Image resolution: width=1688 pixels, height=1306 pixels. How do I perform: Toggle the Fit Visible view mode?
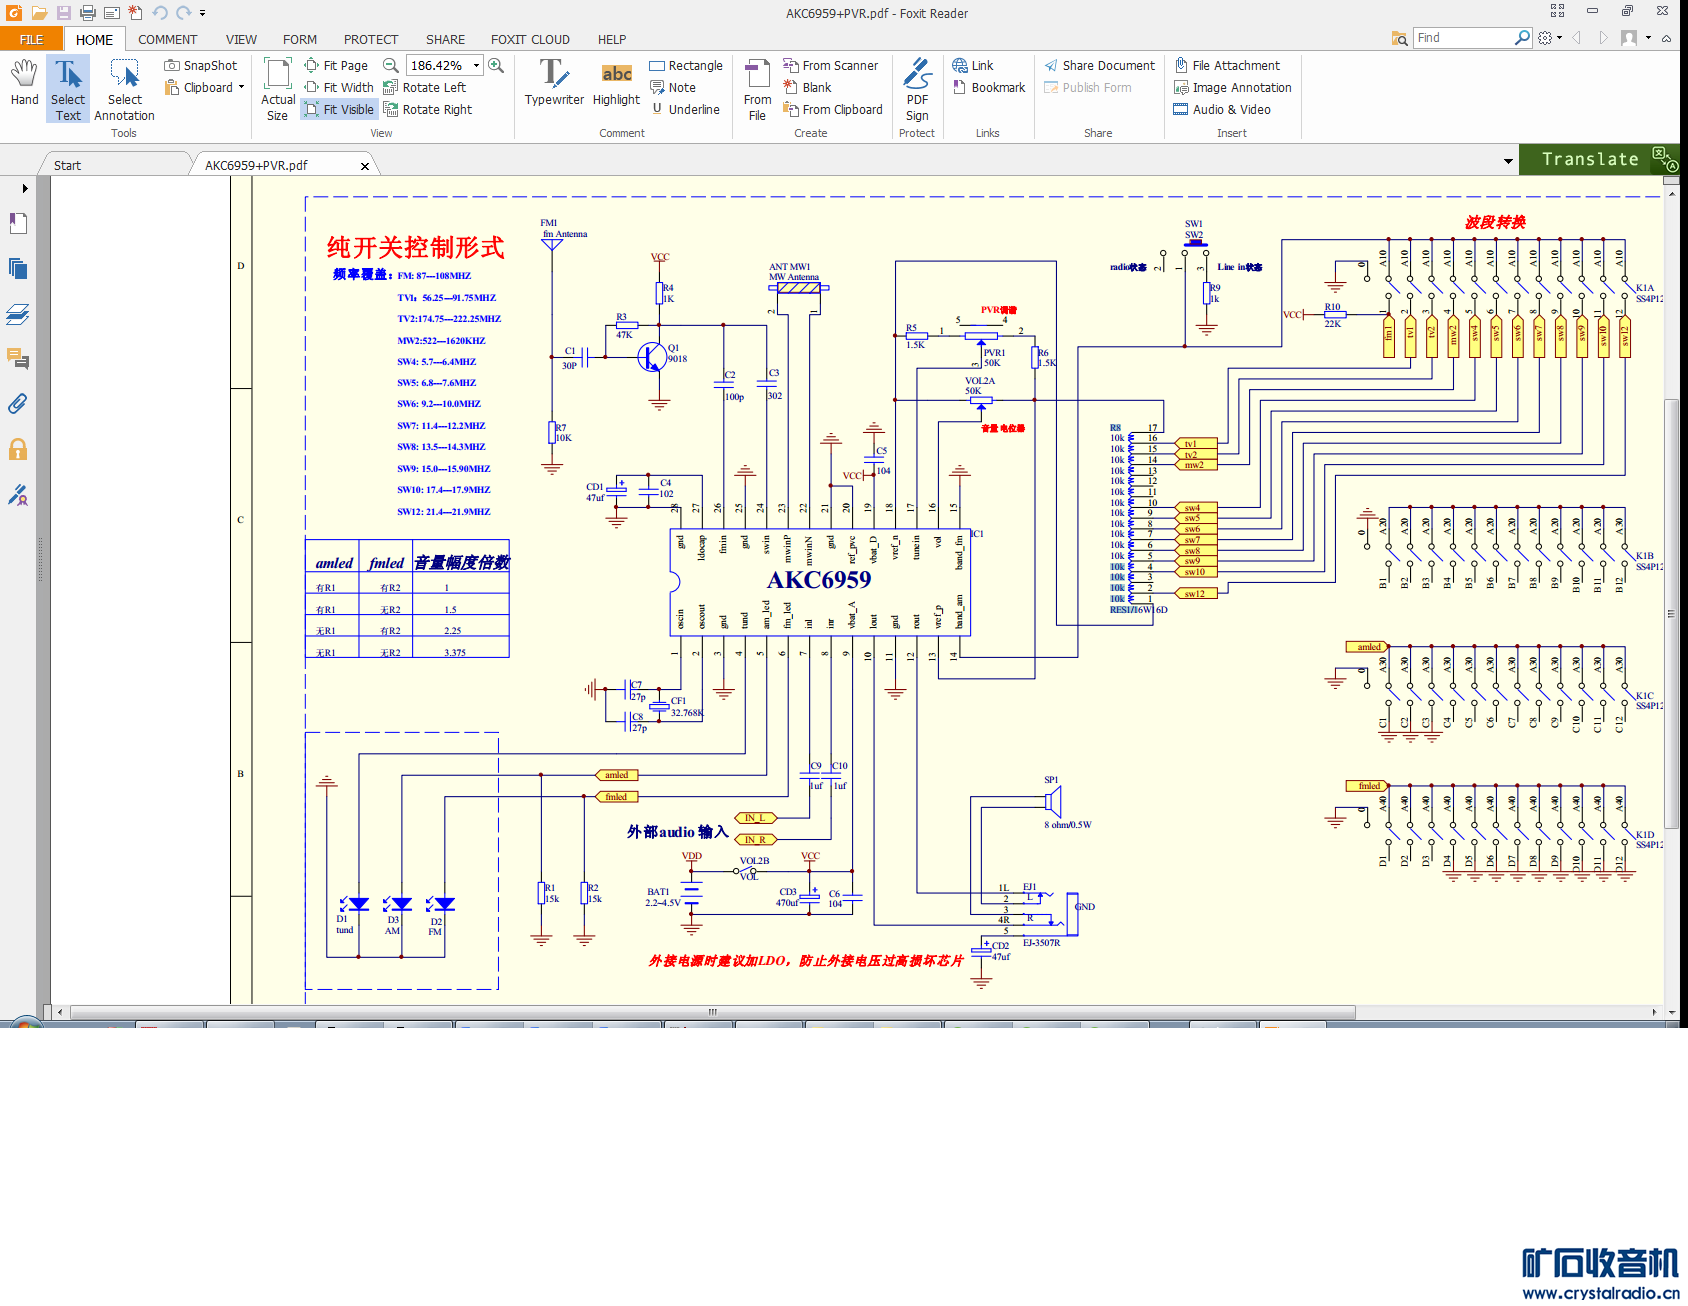click(x=339, y=109)
